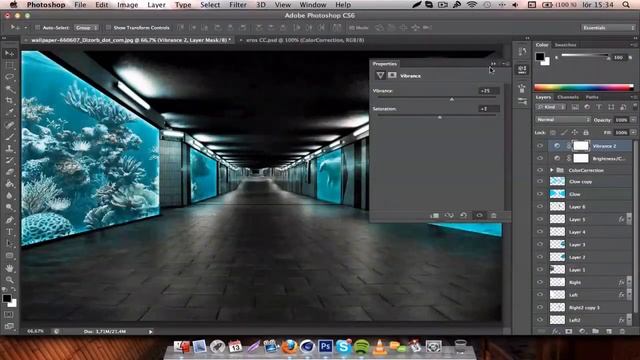Screen dimensions: 640x360
Task: Select the Blur tool
Action: [x=9, y=196]
